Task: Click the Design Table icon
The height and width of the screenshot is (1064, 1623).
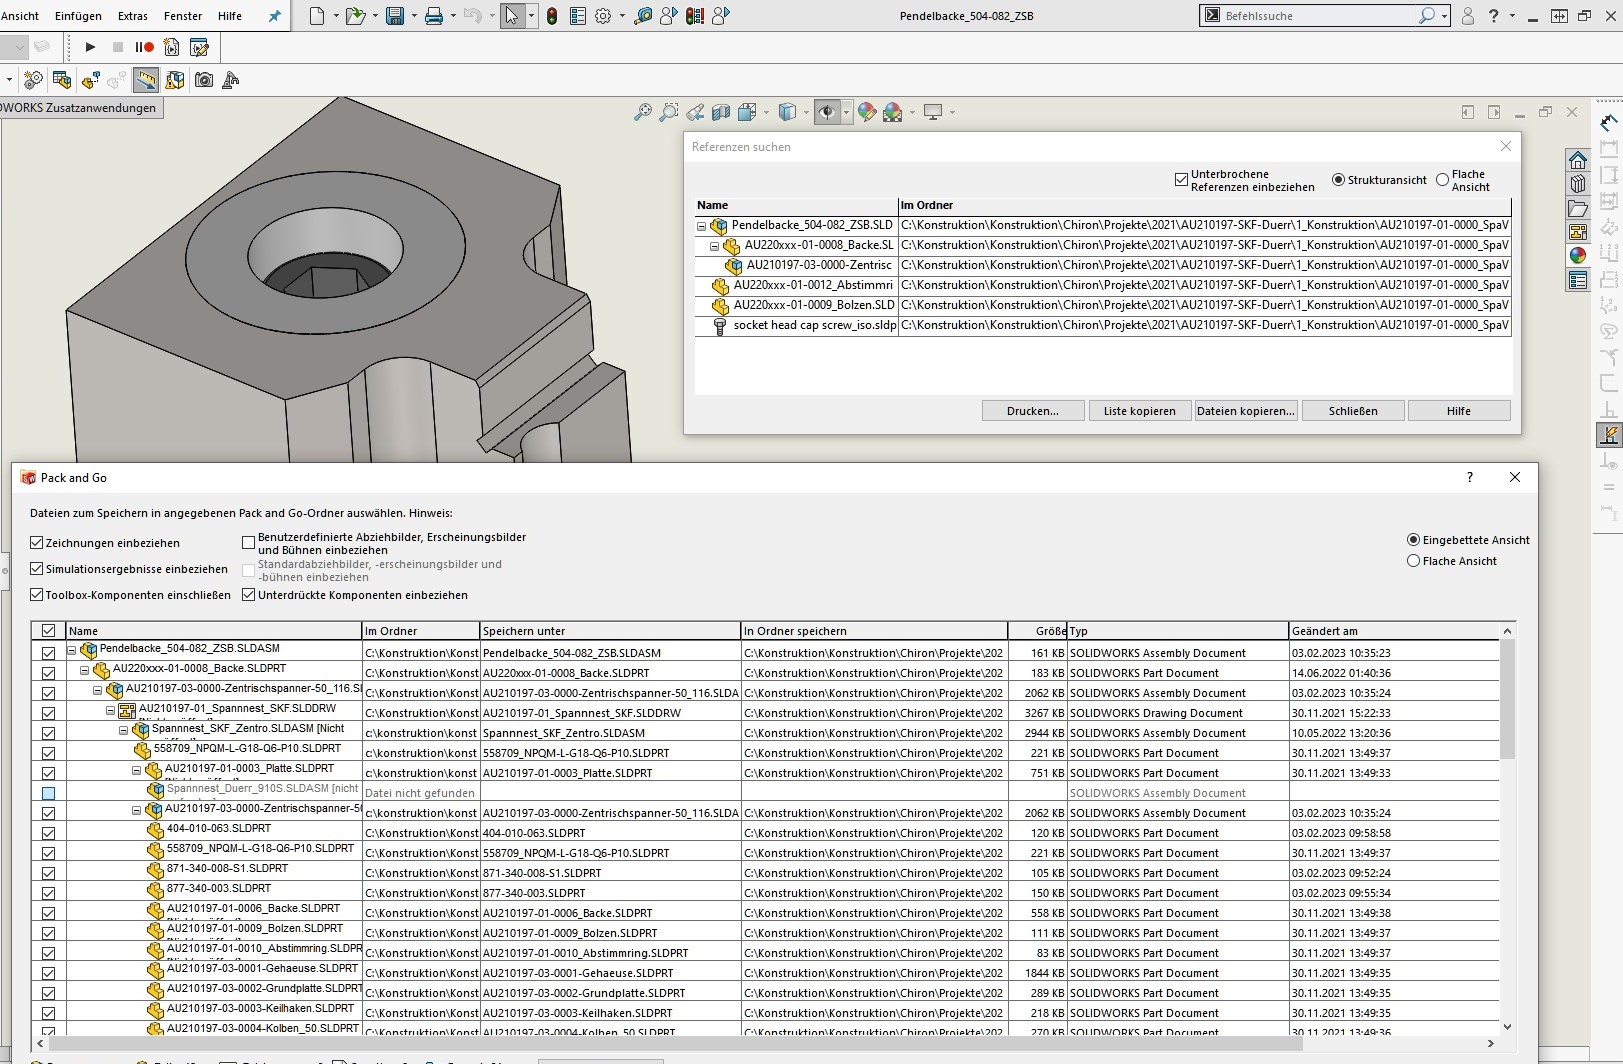Action: click(x=62, y=80)
